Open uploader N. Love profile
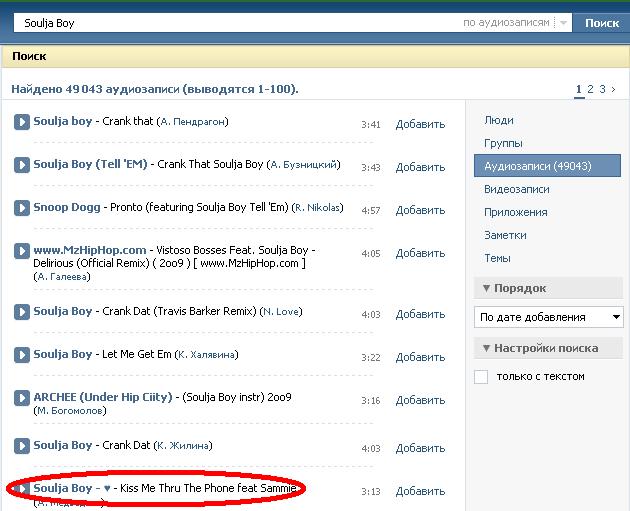Image resolution: width=630 pixels, height=511 pixels. tap(281, 312)
